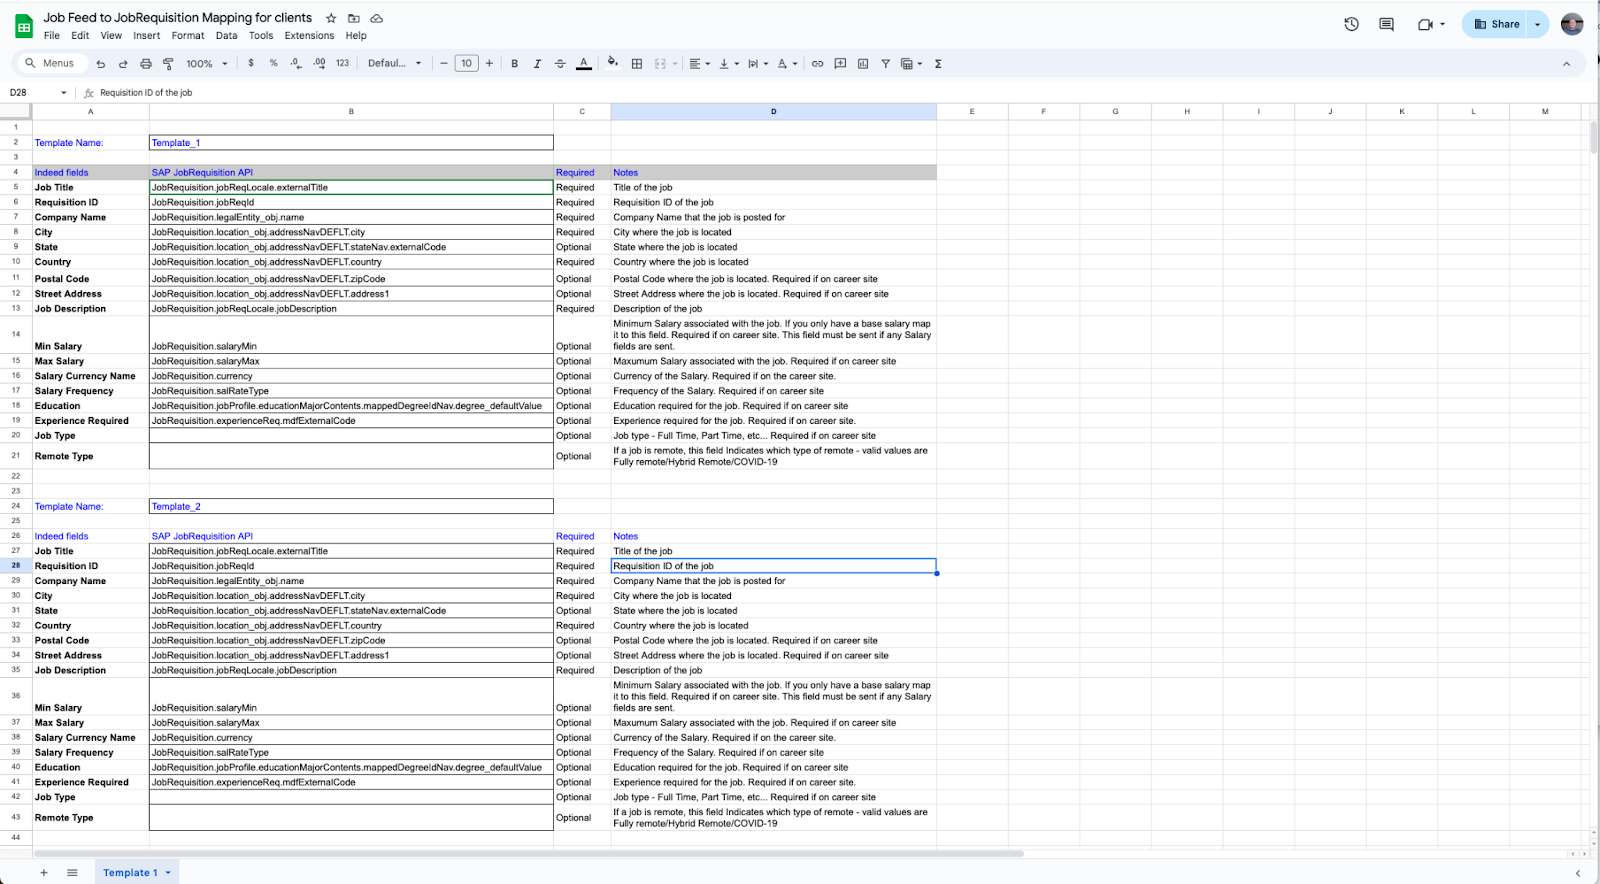Select the Paint format tool
The image size is (1600, 884).
pos(168,64)
